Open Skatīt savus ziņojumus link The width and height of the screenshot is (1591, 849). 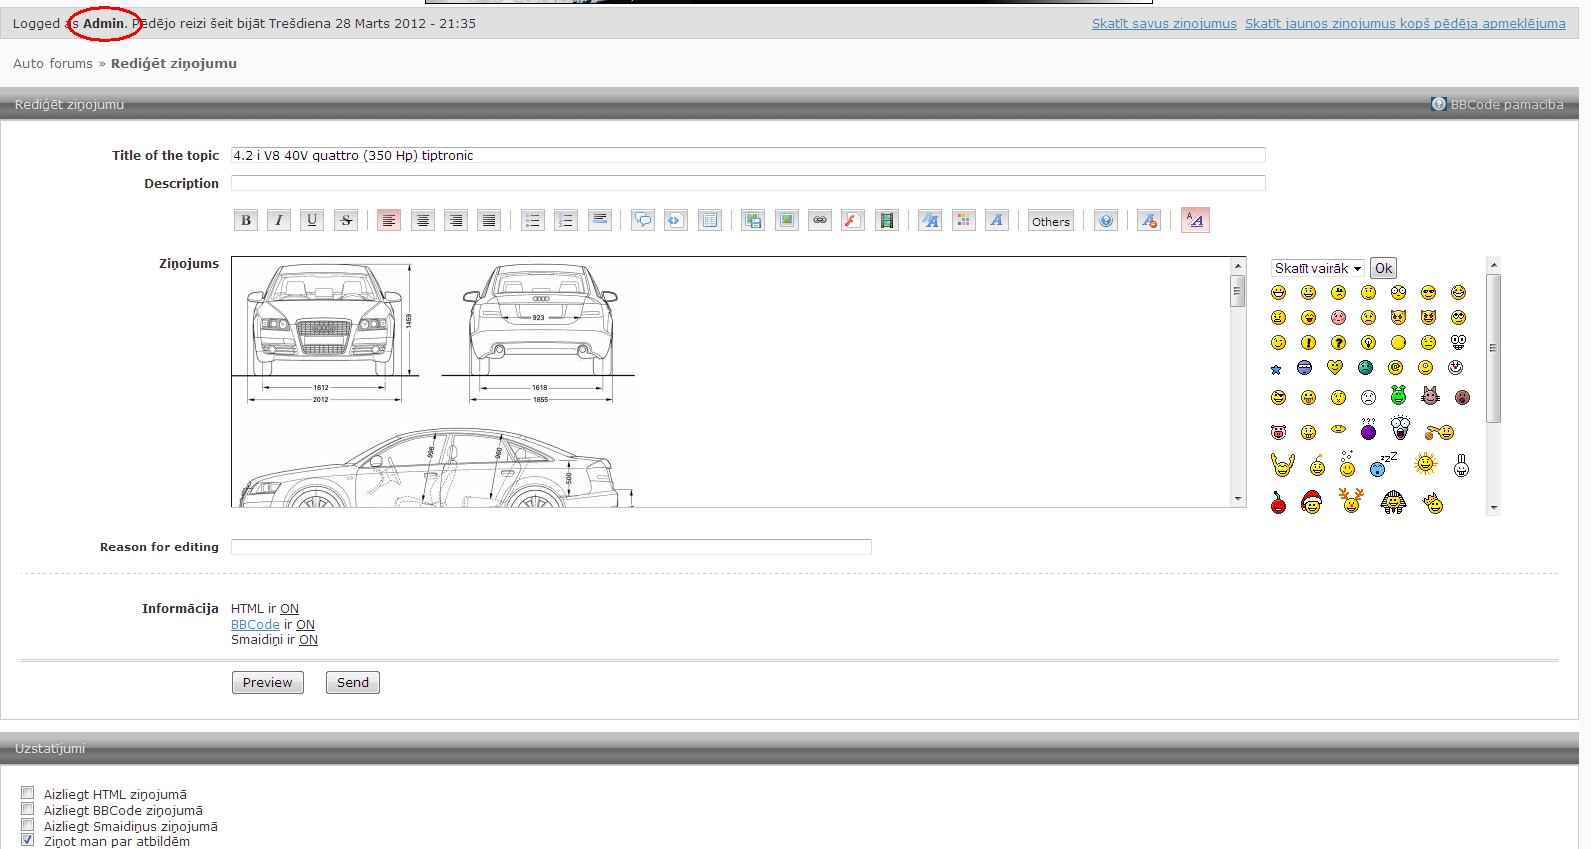pos(1164,24)
